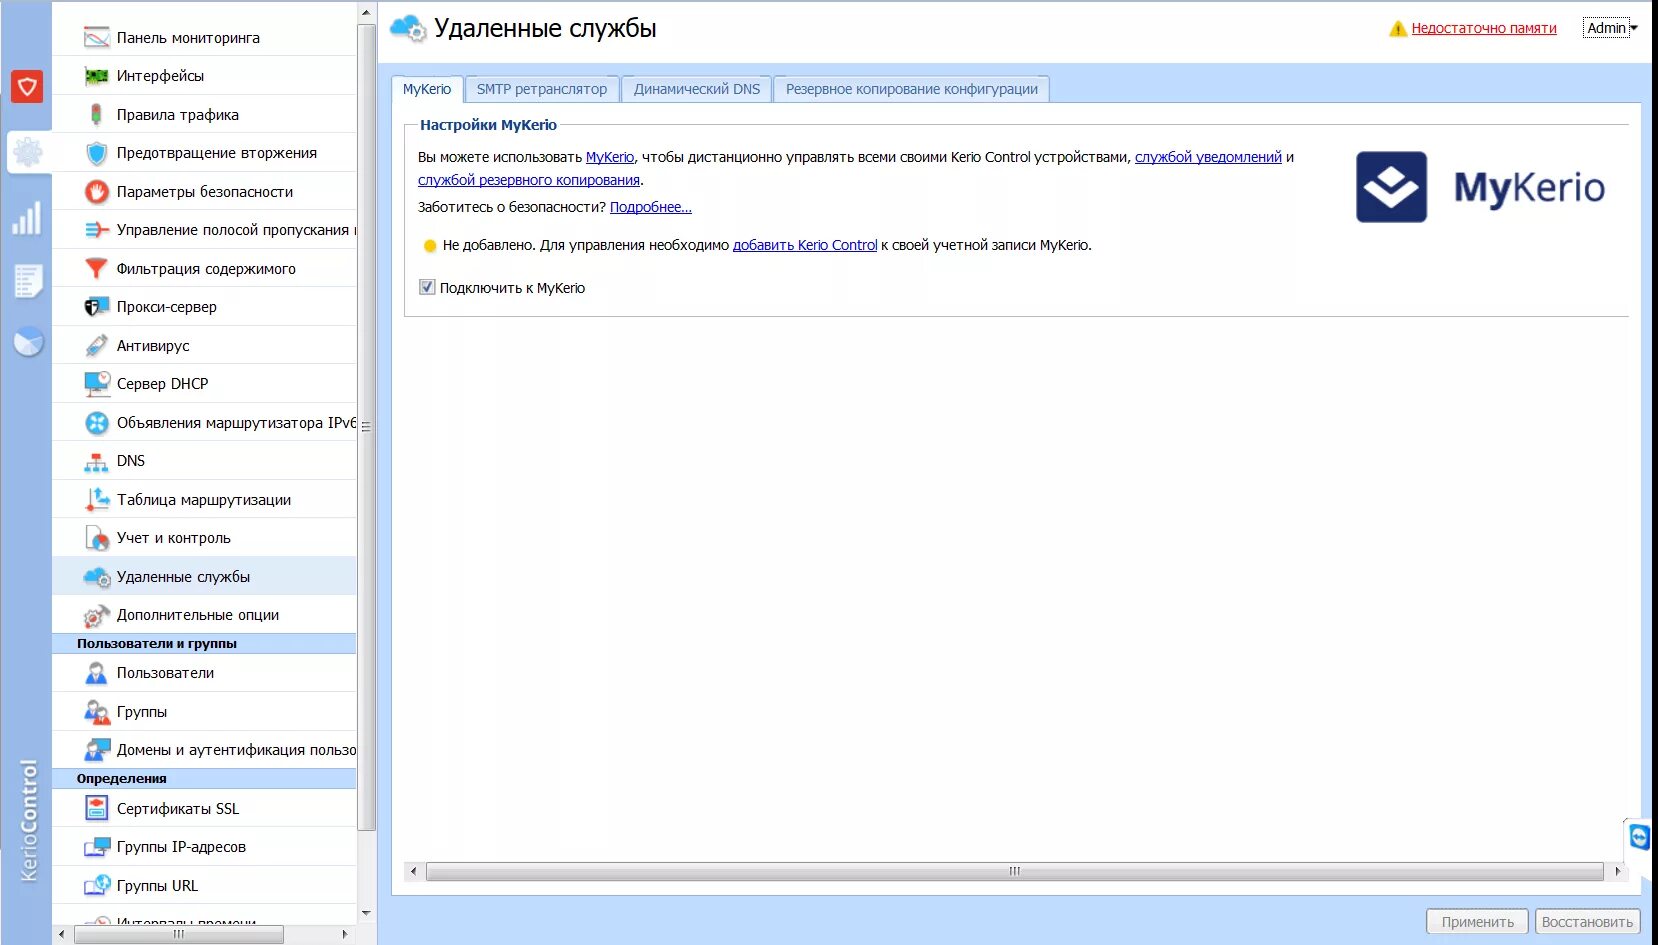Screen dimensions: 1658x945
Task: Click the main panel scroll-right arrow
Action: click(1617, 871)
